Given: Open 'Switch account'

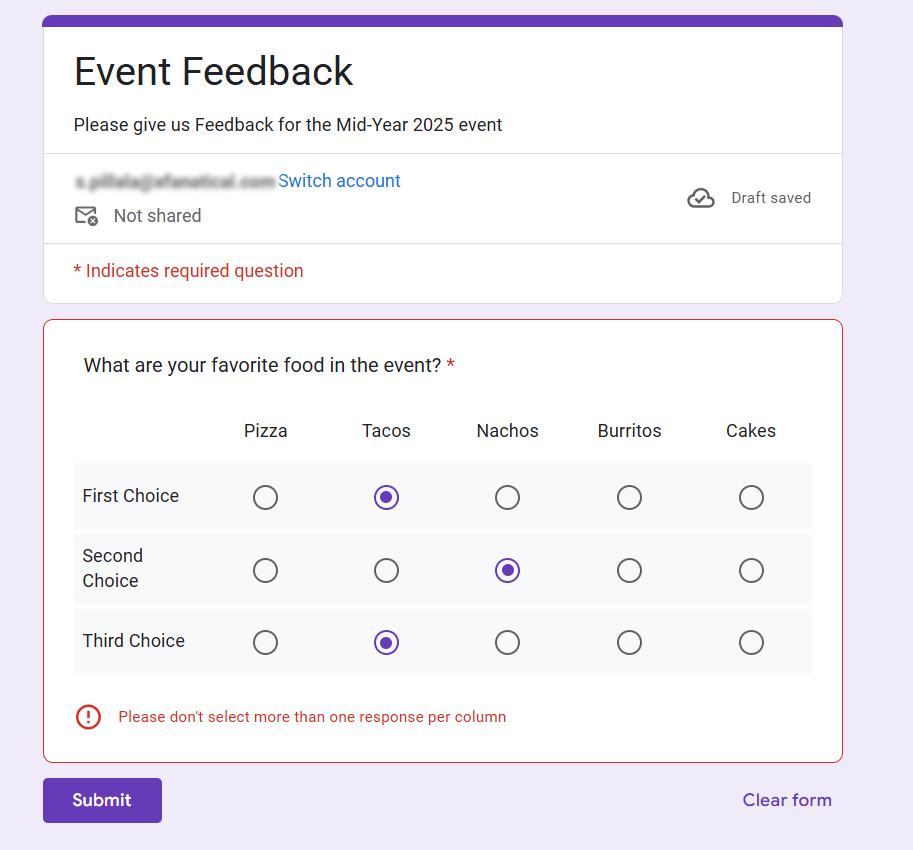Looking at the screenshot, I should pos(339,181).
